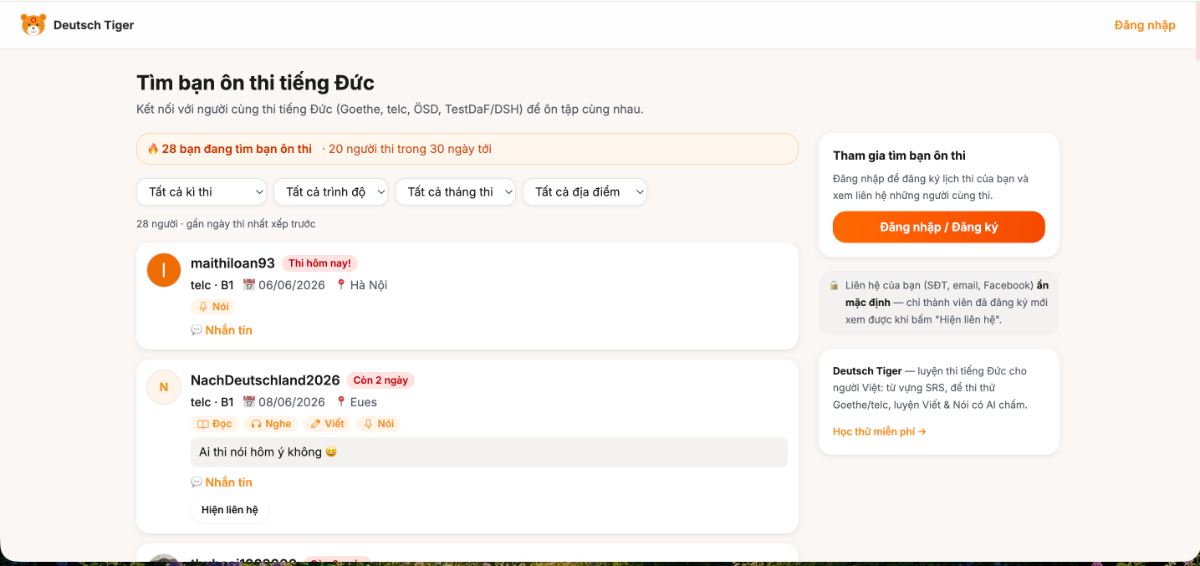The width and height of the screenshot is (1200, 566).
Task: Click the calendar icon beside 06/06/2026
Action: point(249,285)
